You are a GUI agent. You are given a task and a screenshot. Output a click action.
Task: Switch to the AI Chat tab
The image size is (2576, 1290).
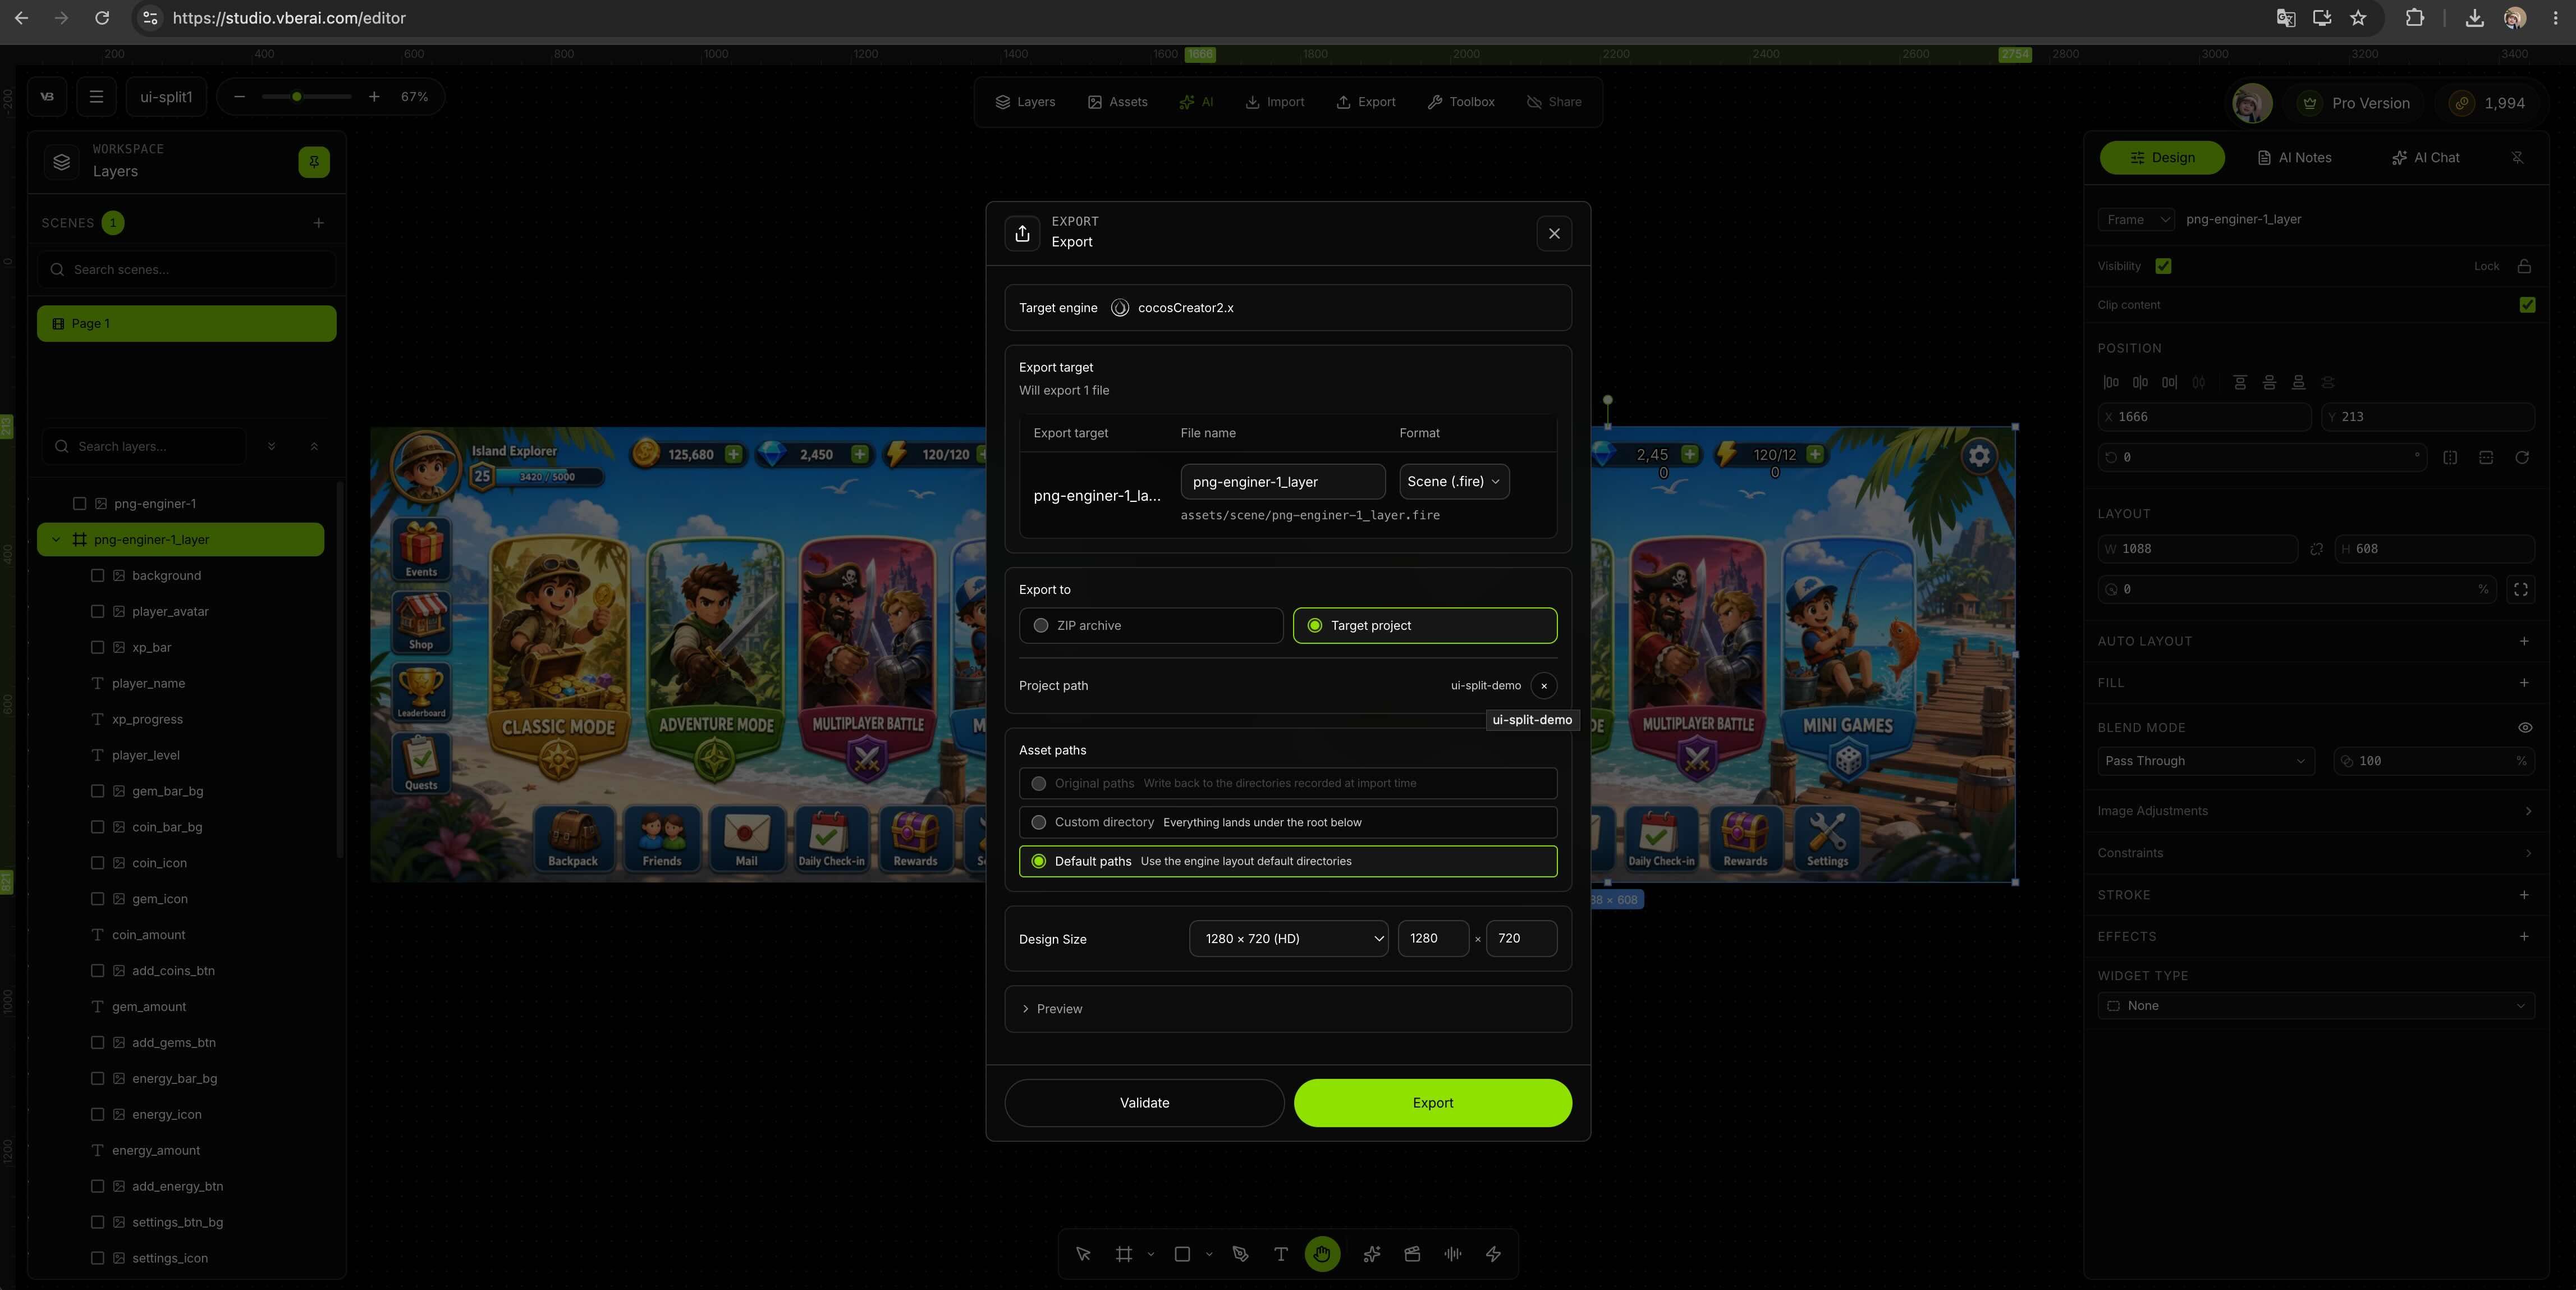pos(2426,158)
